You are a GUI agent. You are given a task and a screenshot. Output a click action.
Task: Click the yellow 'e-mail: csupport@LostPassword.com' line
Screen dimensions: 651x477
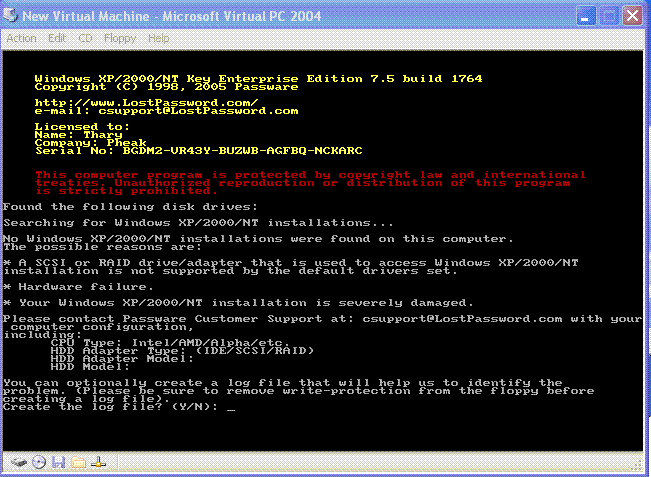[x=166, y=111]
